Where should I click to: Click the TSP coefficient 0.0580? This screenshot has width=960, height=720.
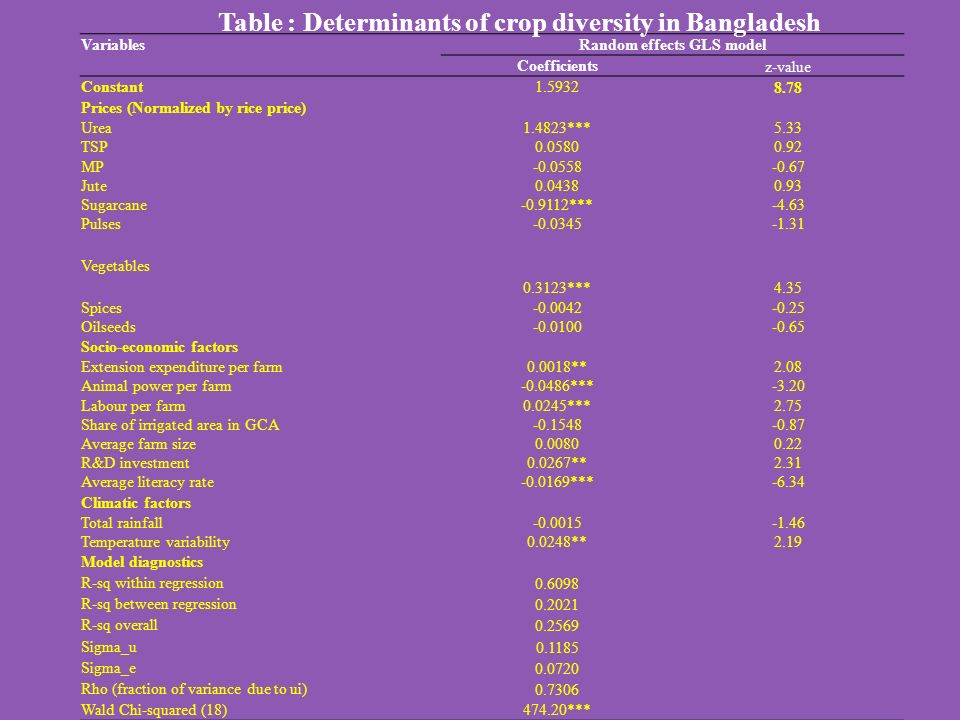(x=557, y=147)
